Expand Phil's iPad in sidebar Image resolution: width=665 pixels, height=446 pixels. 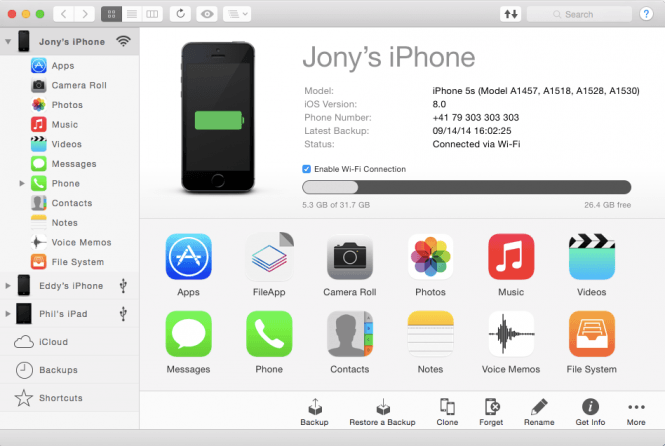tap(8, 314)
